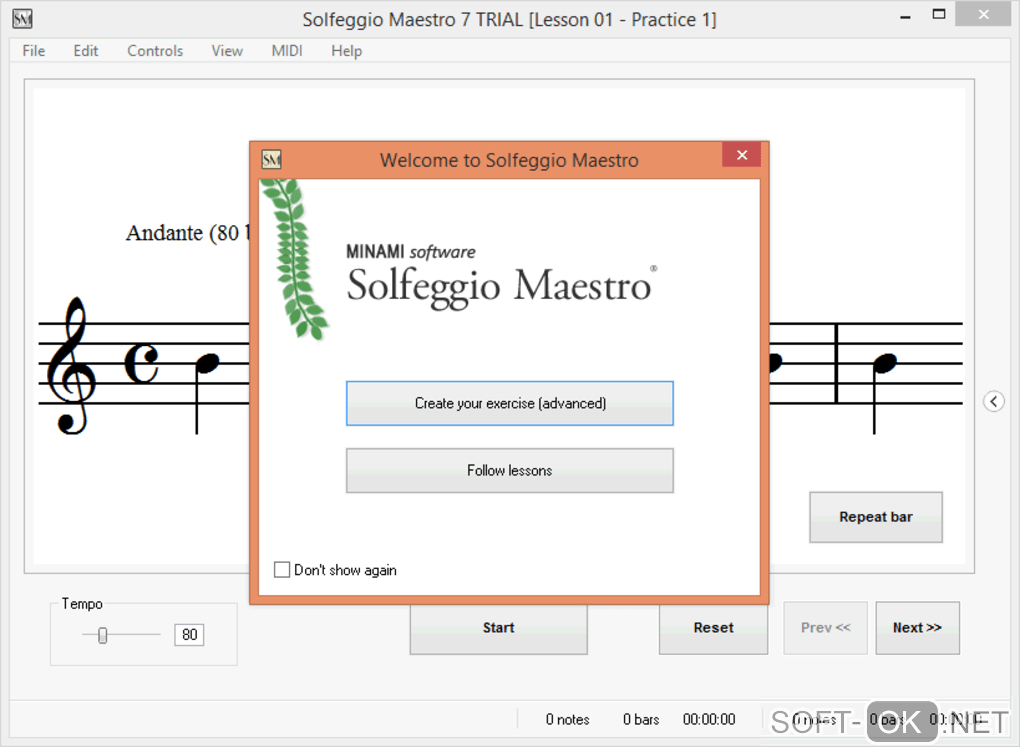The width and height of the screenshot is (1020, 747).
Task: Open the View menu
Action: [x=227, y=51]
